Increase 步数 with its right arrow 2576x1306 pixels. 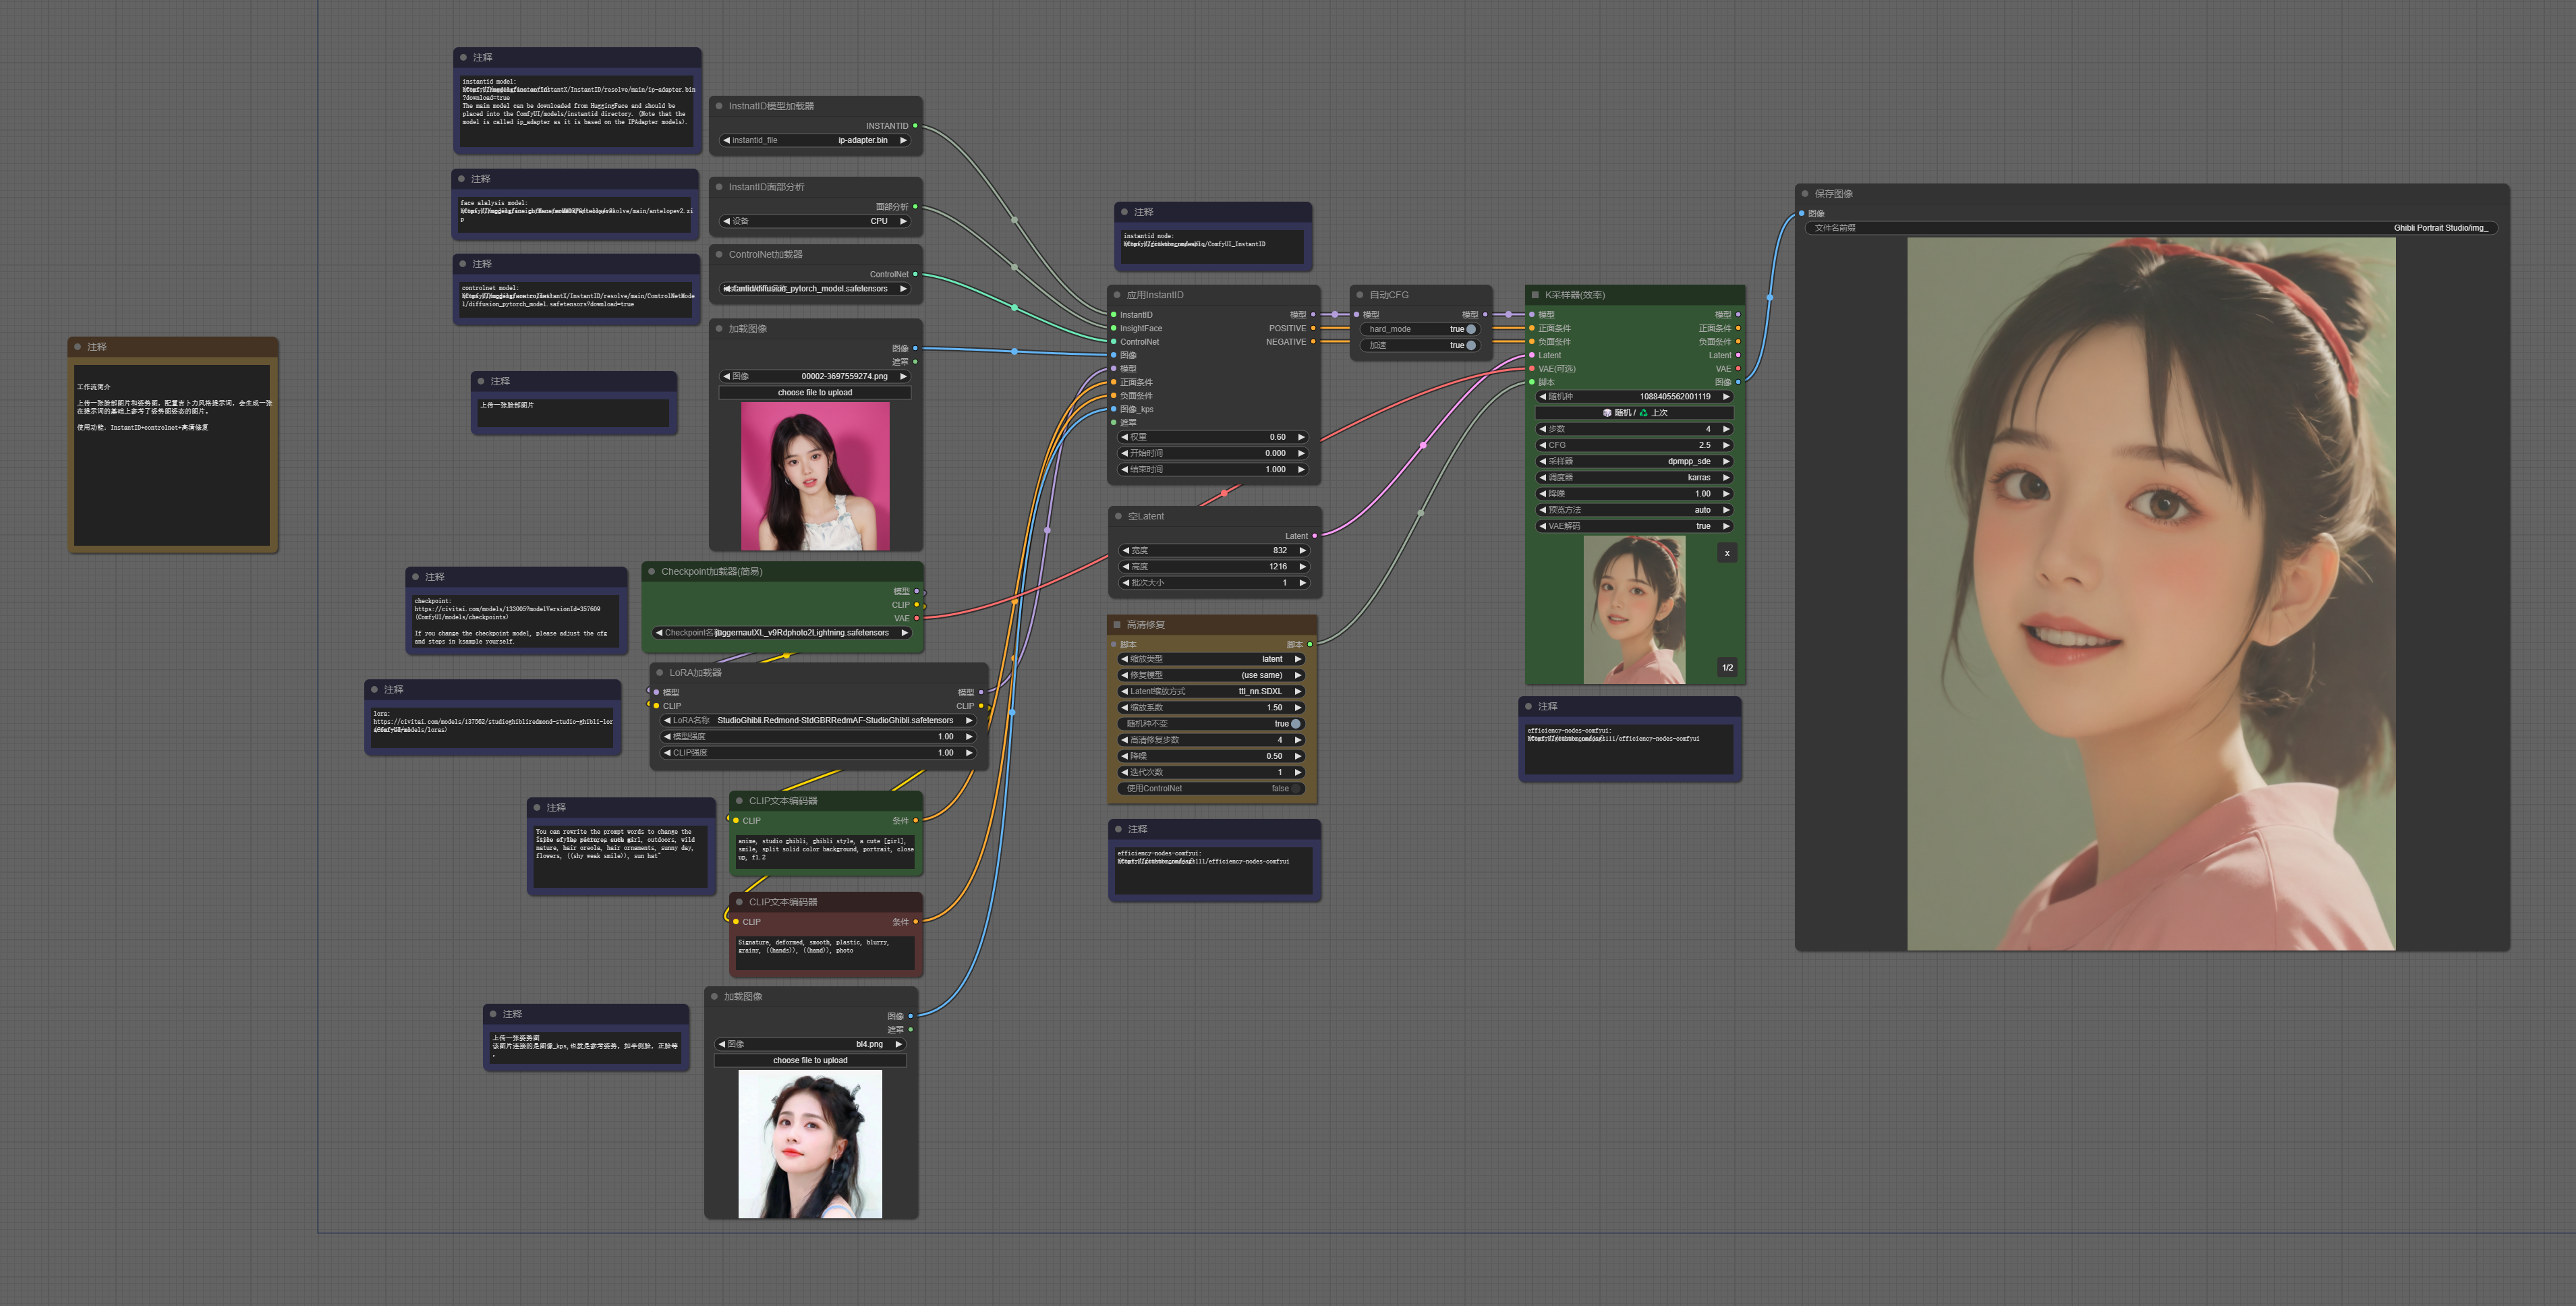click(1726, 429)
